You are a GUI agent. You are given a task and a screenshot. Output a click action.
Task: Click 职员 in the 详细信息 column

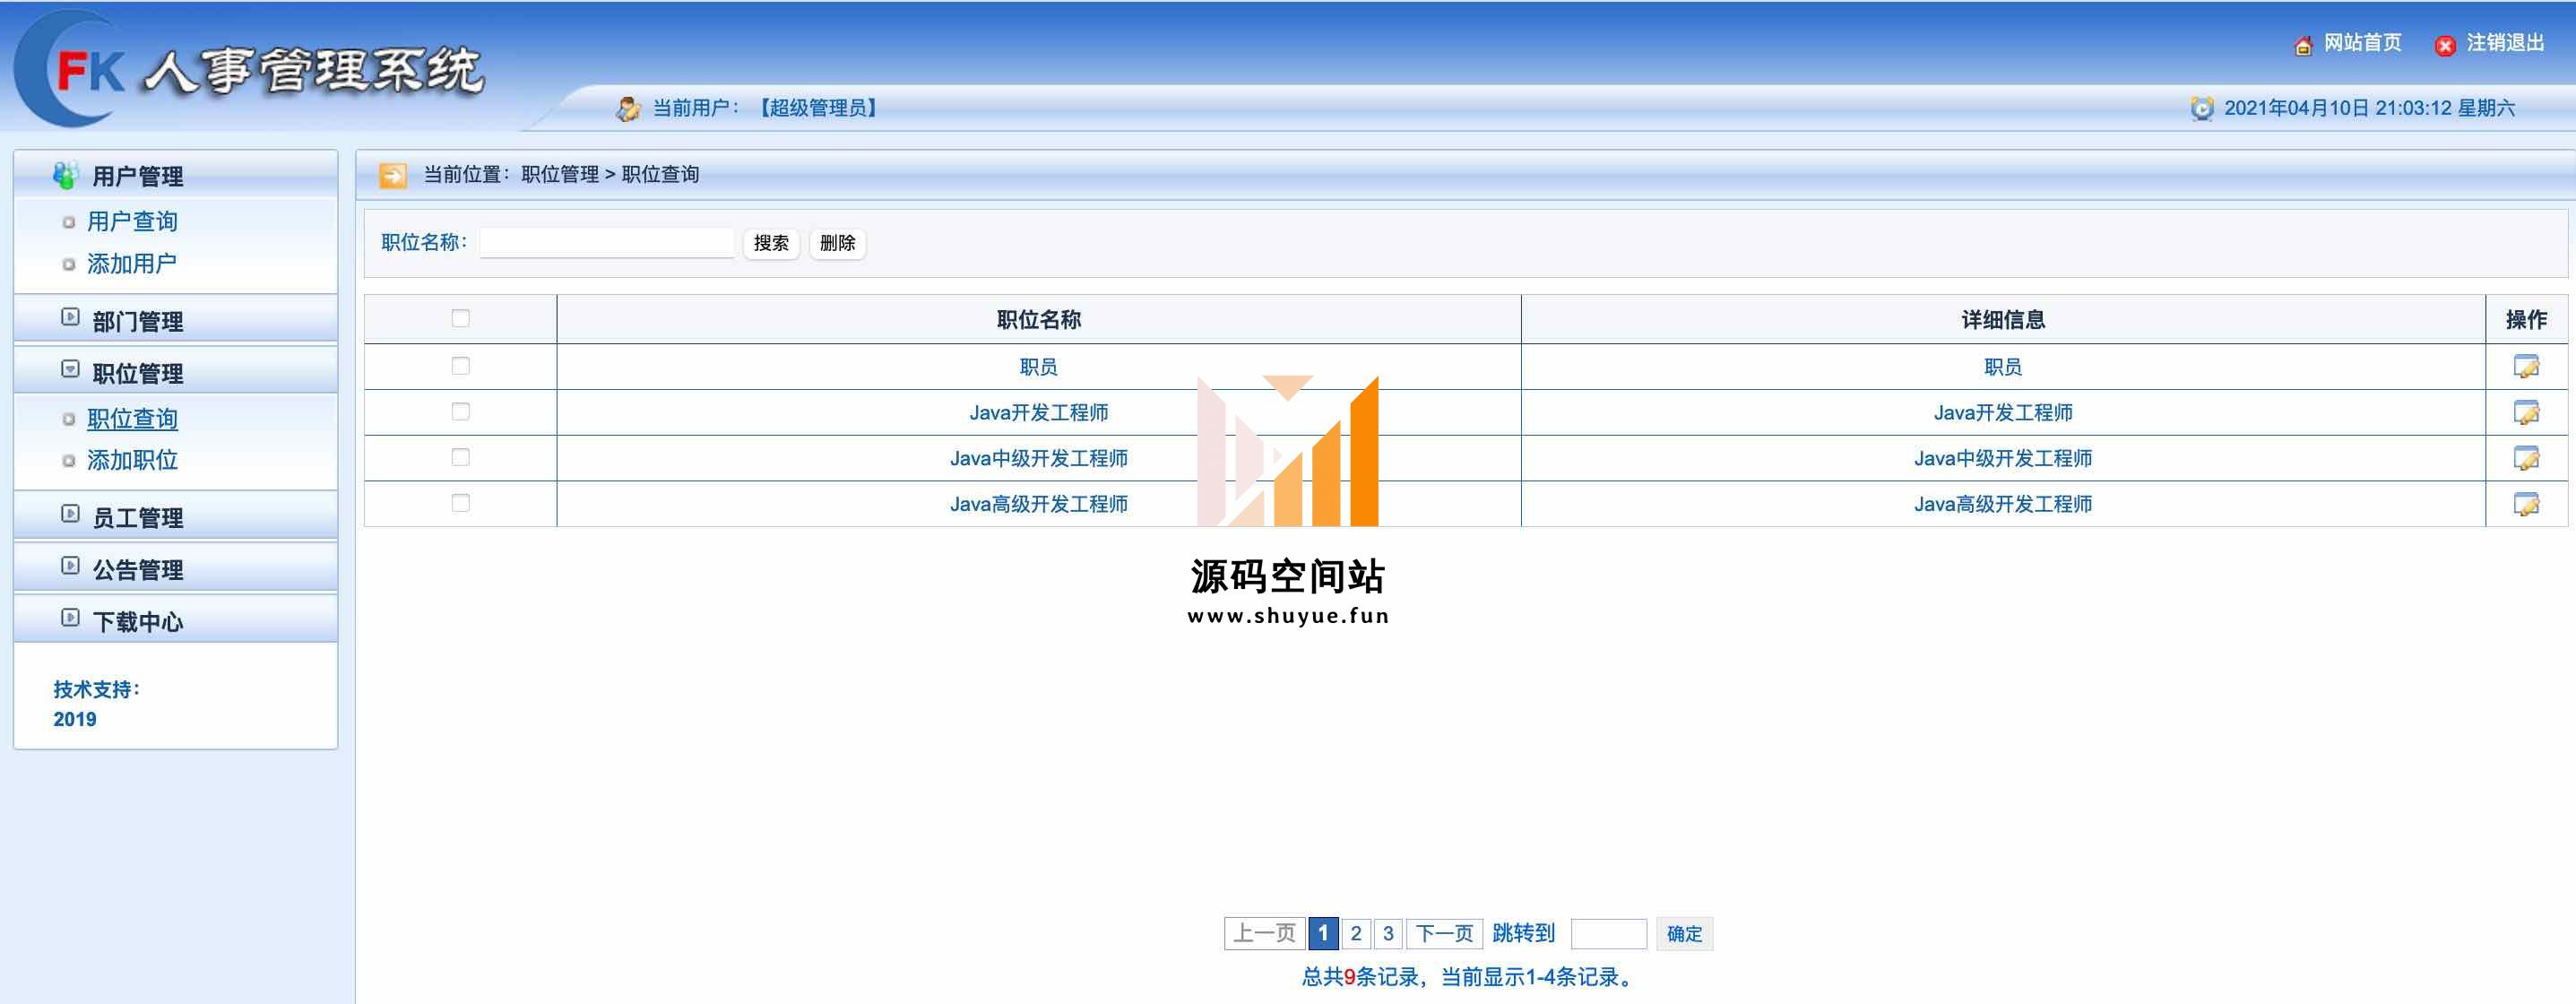(x=2003, y=367)
